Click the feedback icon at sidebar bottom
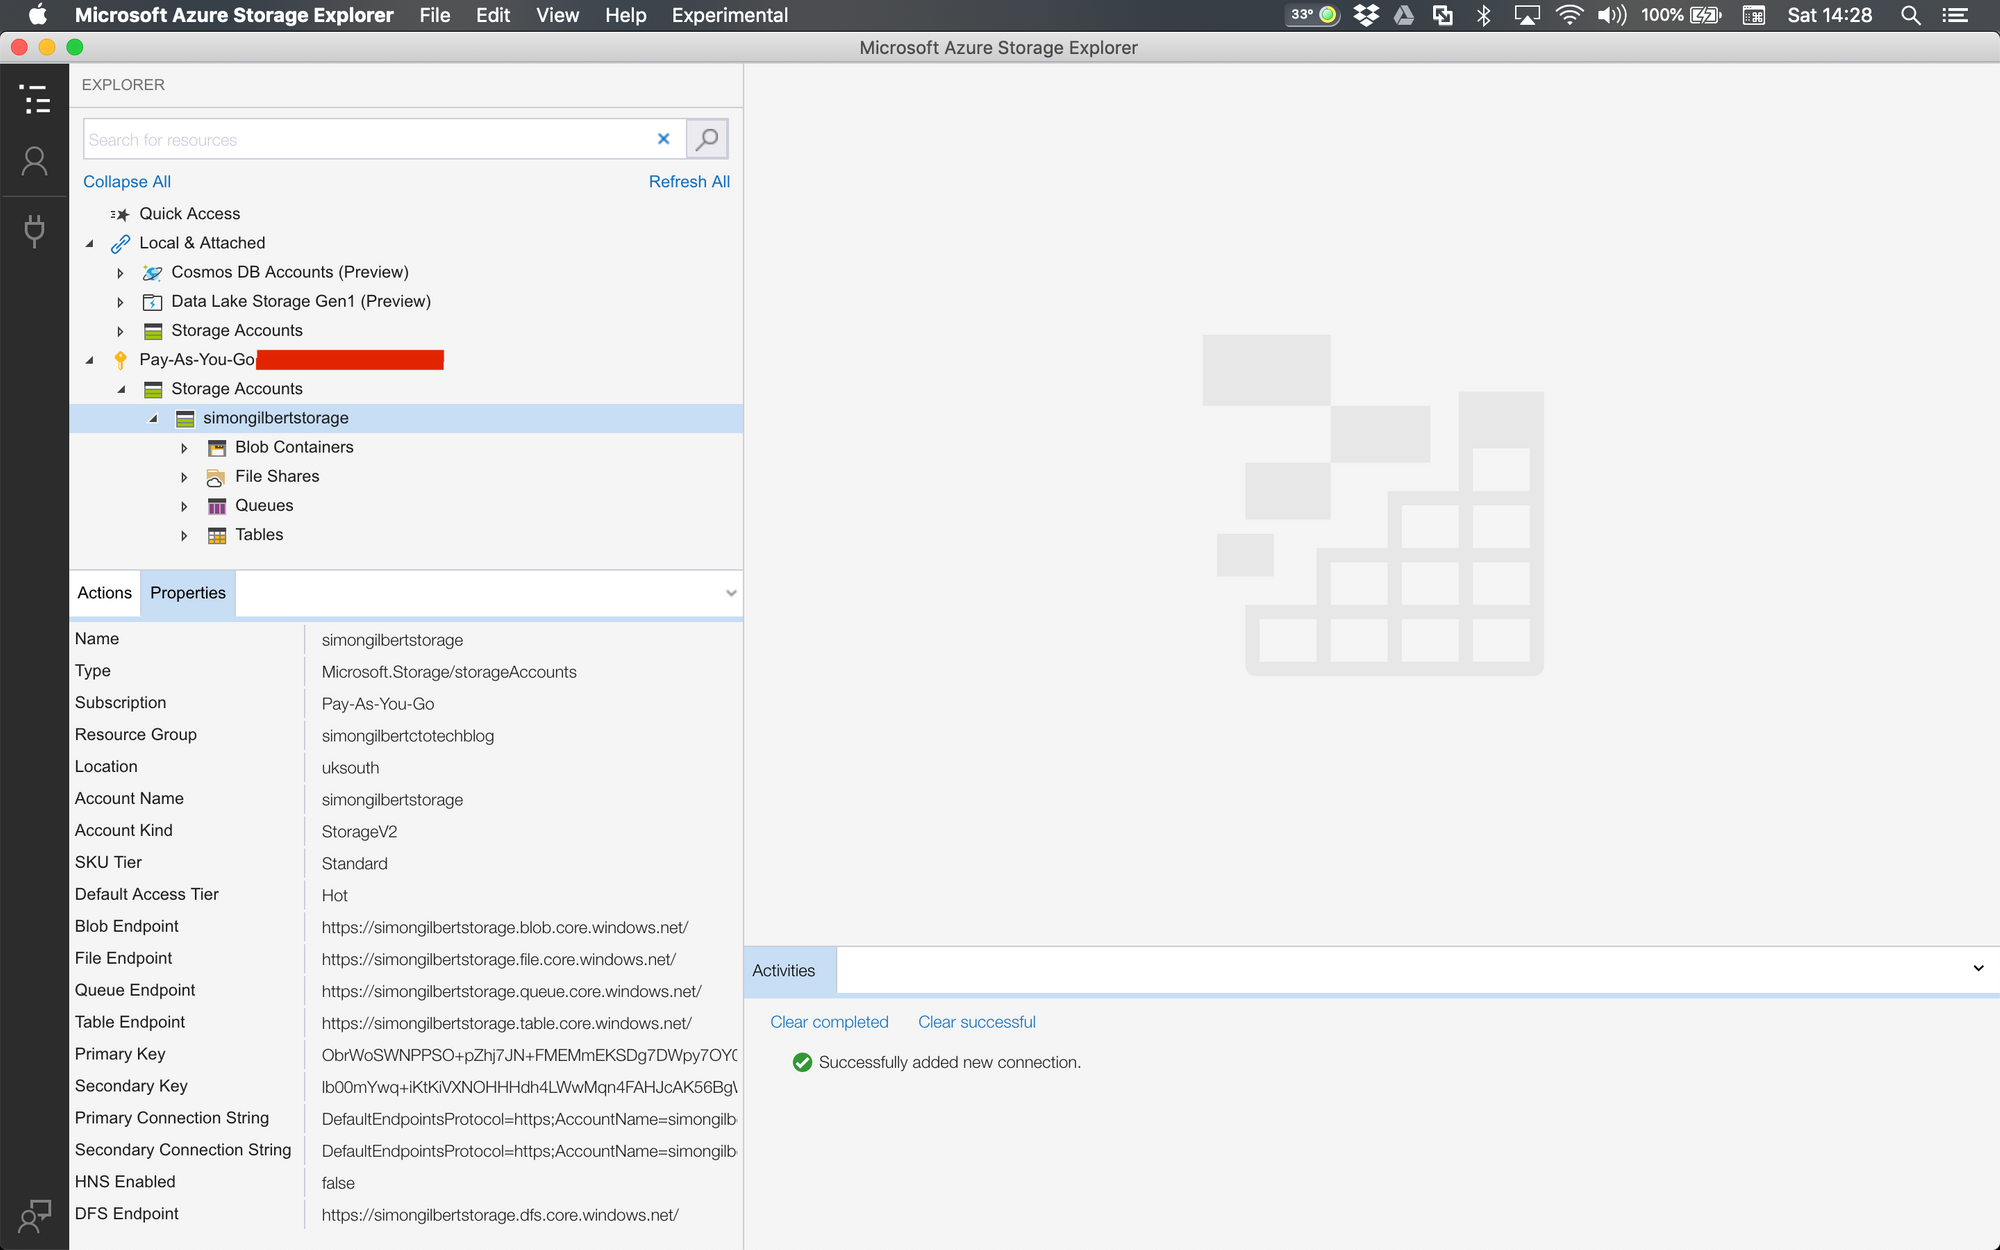This screenshot has width=2000, height=1250. click(34, 1216)
